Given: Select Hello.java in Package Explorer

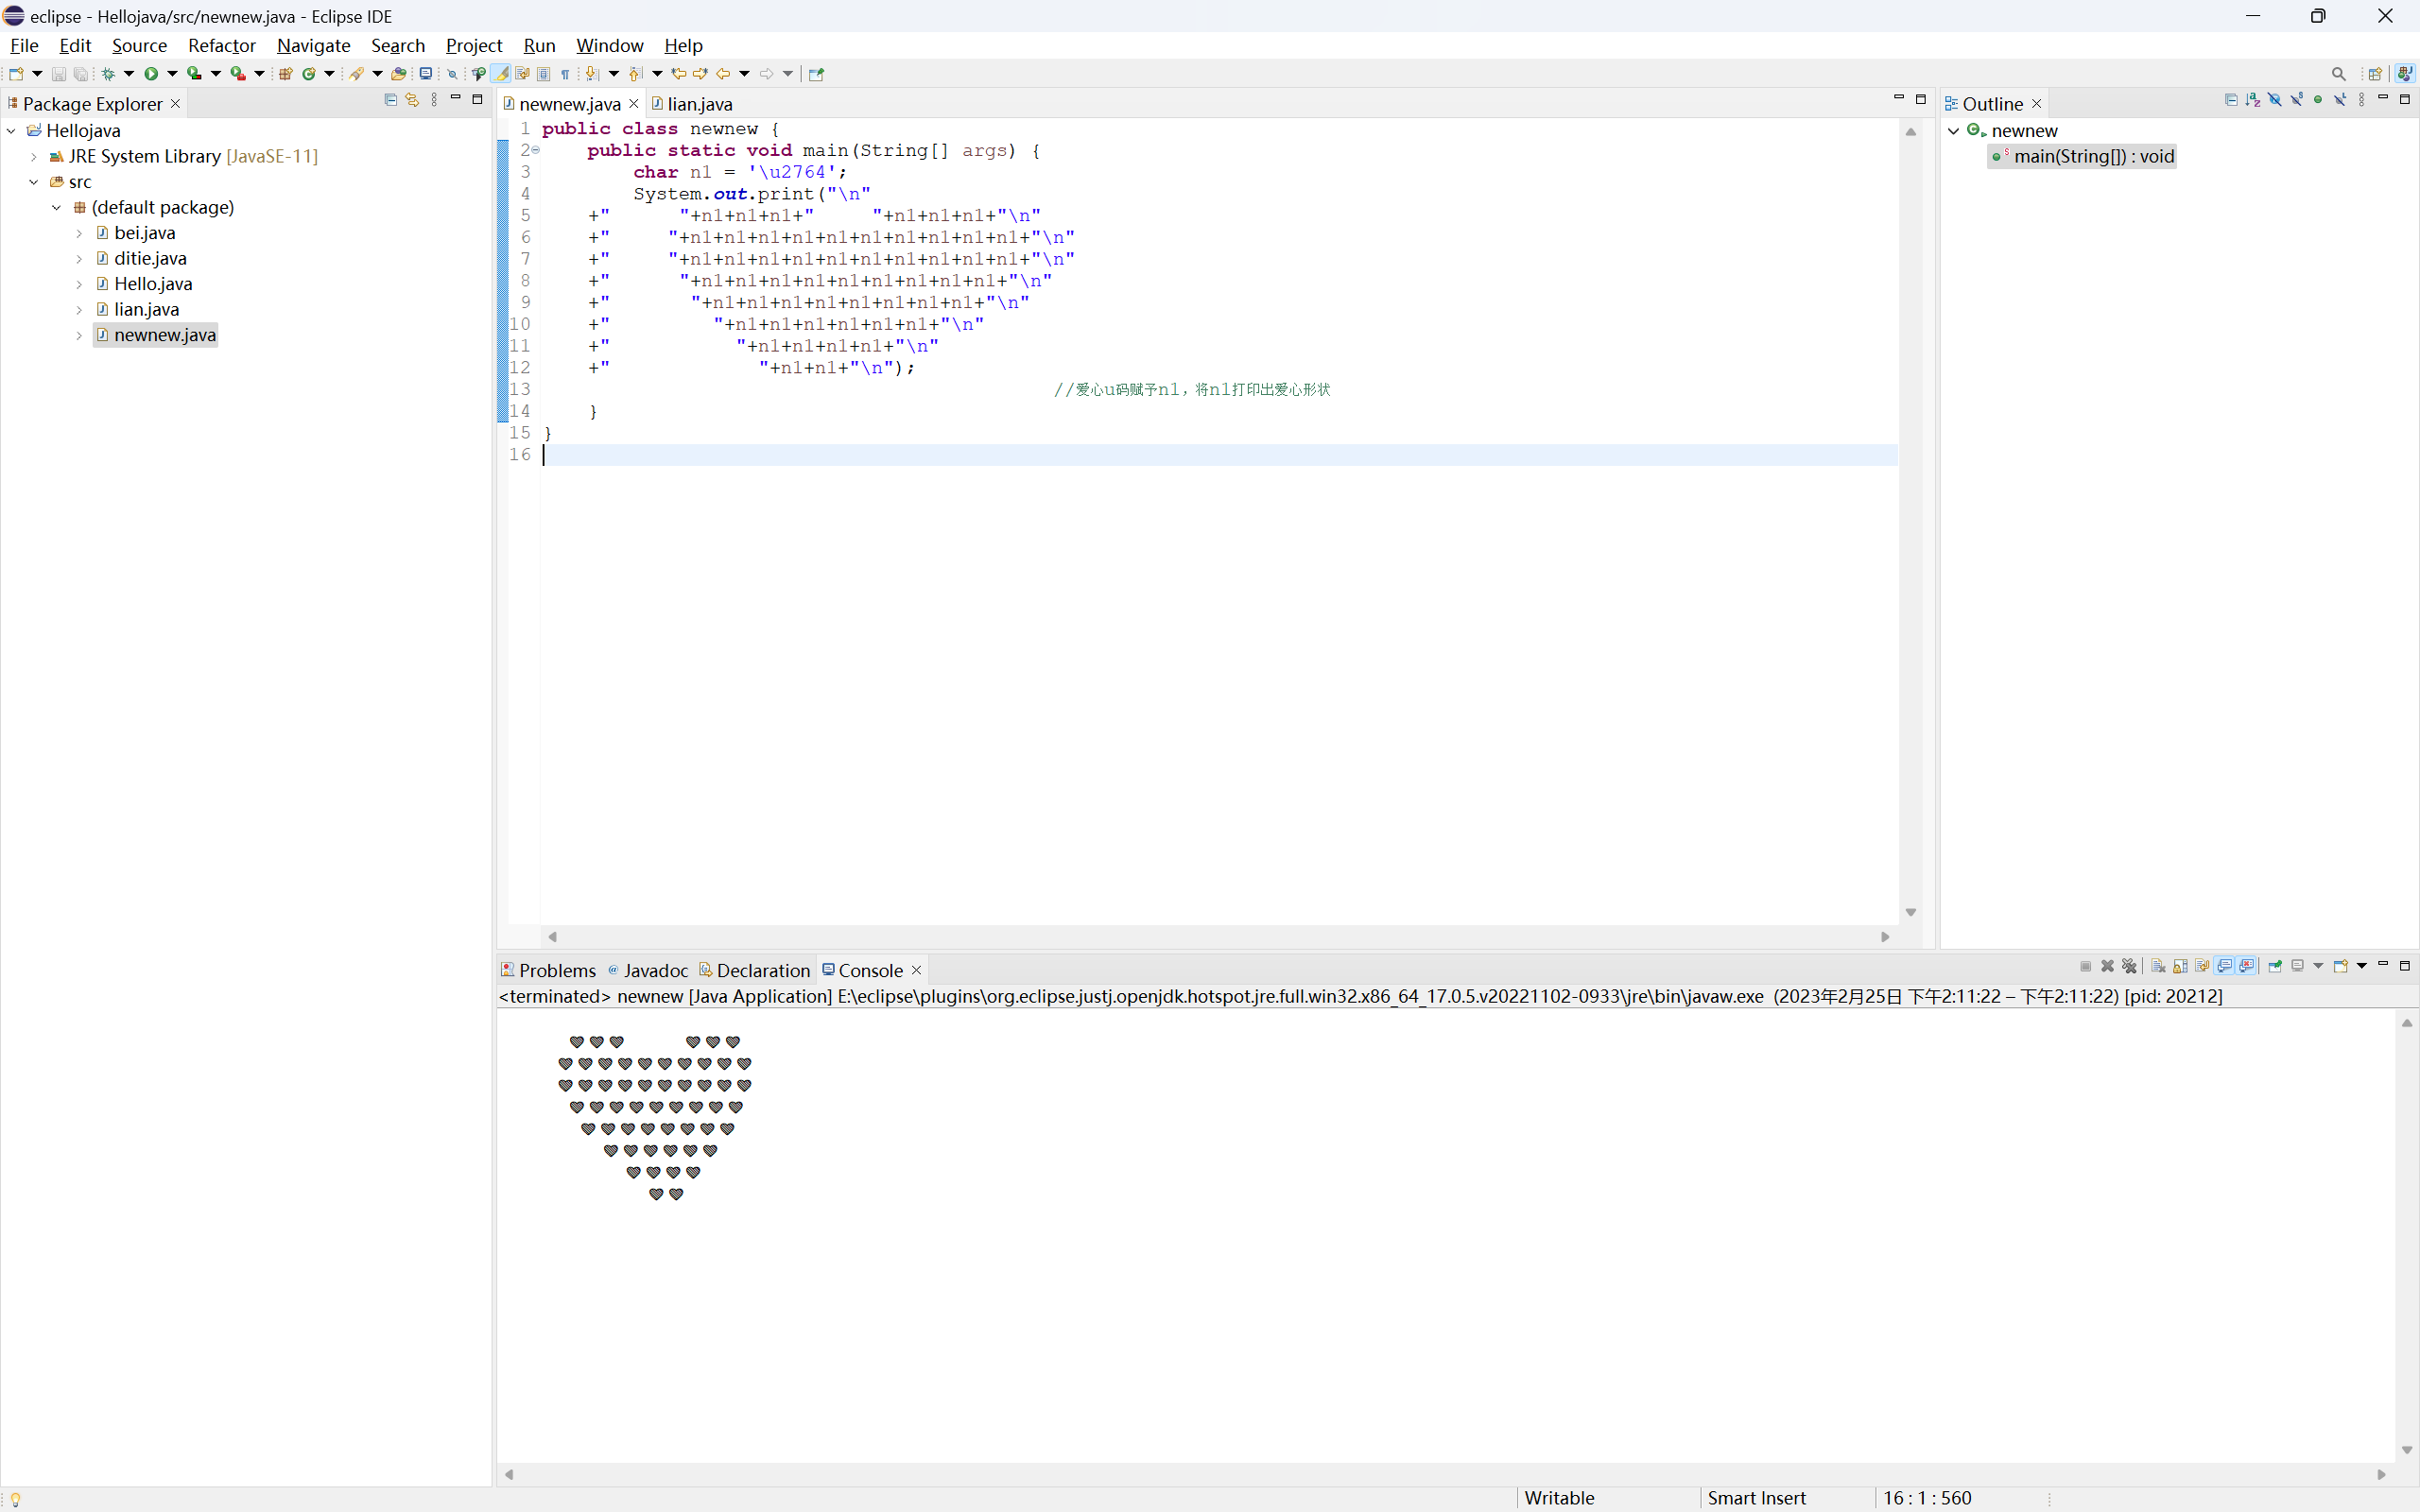Looking at the screenshot, I should (x=153, y=284).
